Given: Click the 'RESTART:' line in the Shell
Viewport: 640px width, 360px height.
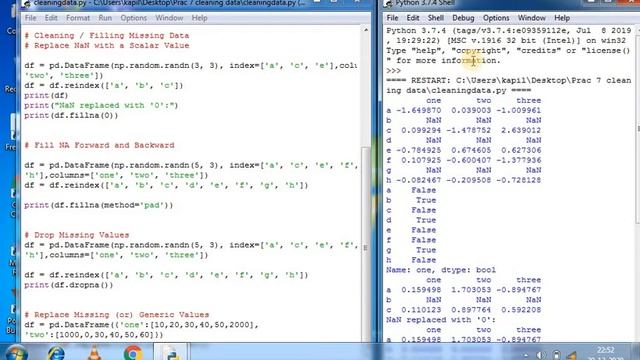Looking at the screenshot, I should tap(509, 80).
